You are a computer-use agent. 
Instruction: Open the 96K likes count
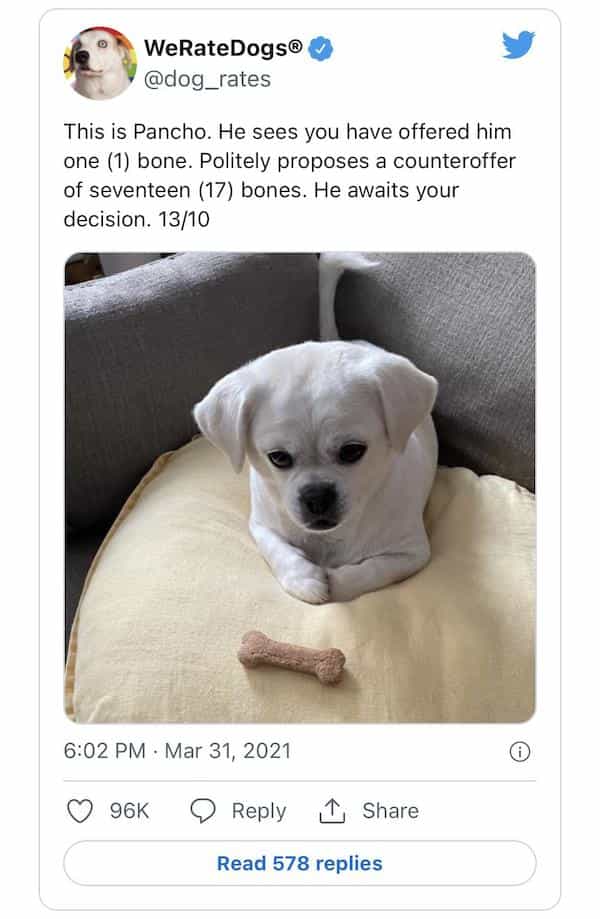129,811
